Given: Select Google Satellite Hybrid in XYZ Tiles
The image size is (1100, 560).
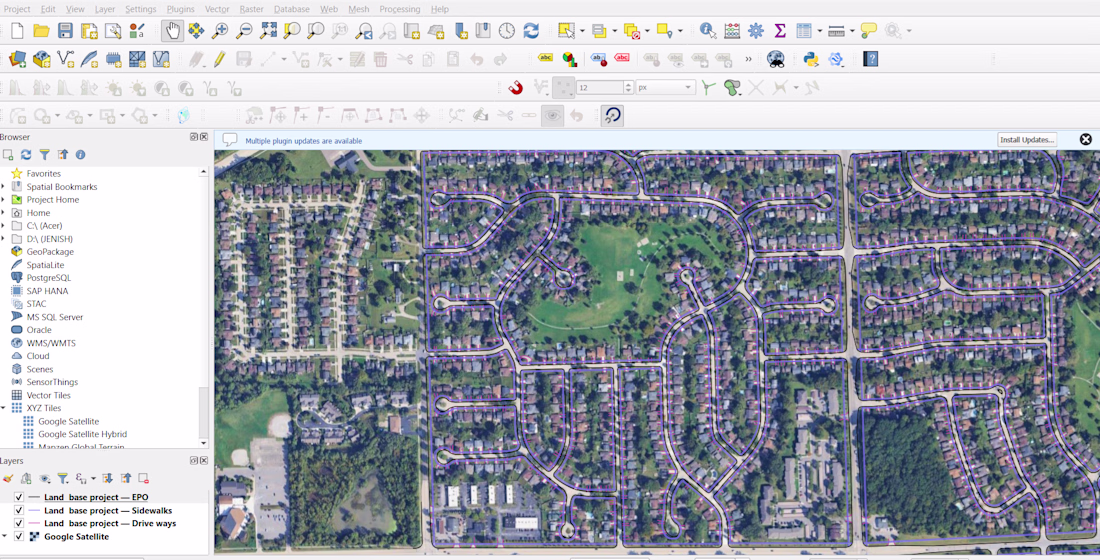Looking at the screenshot, I should pos(83,434).
